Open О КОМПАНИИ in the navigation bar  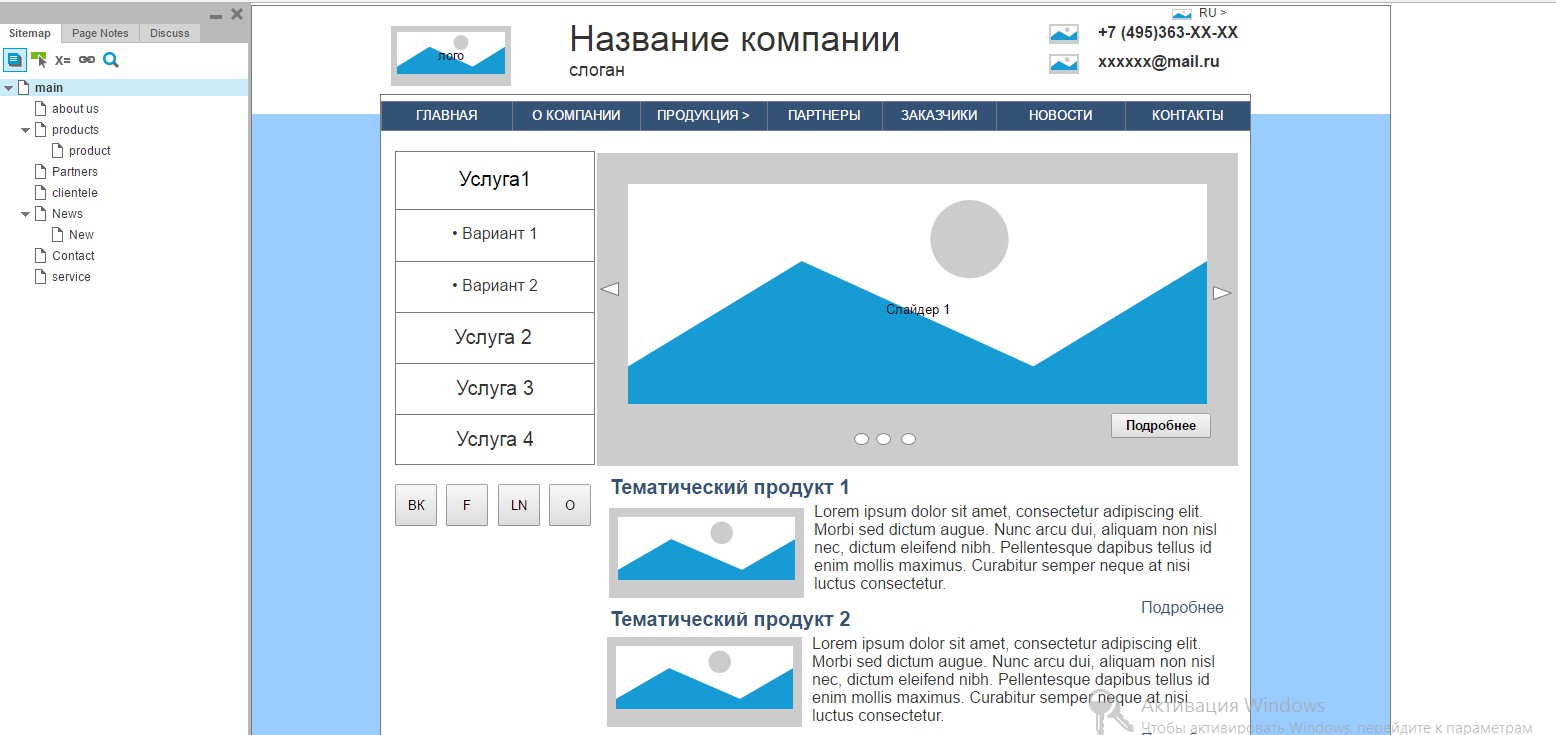[x=576, y=116]
